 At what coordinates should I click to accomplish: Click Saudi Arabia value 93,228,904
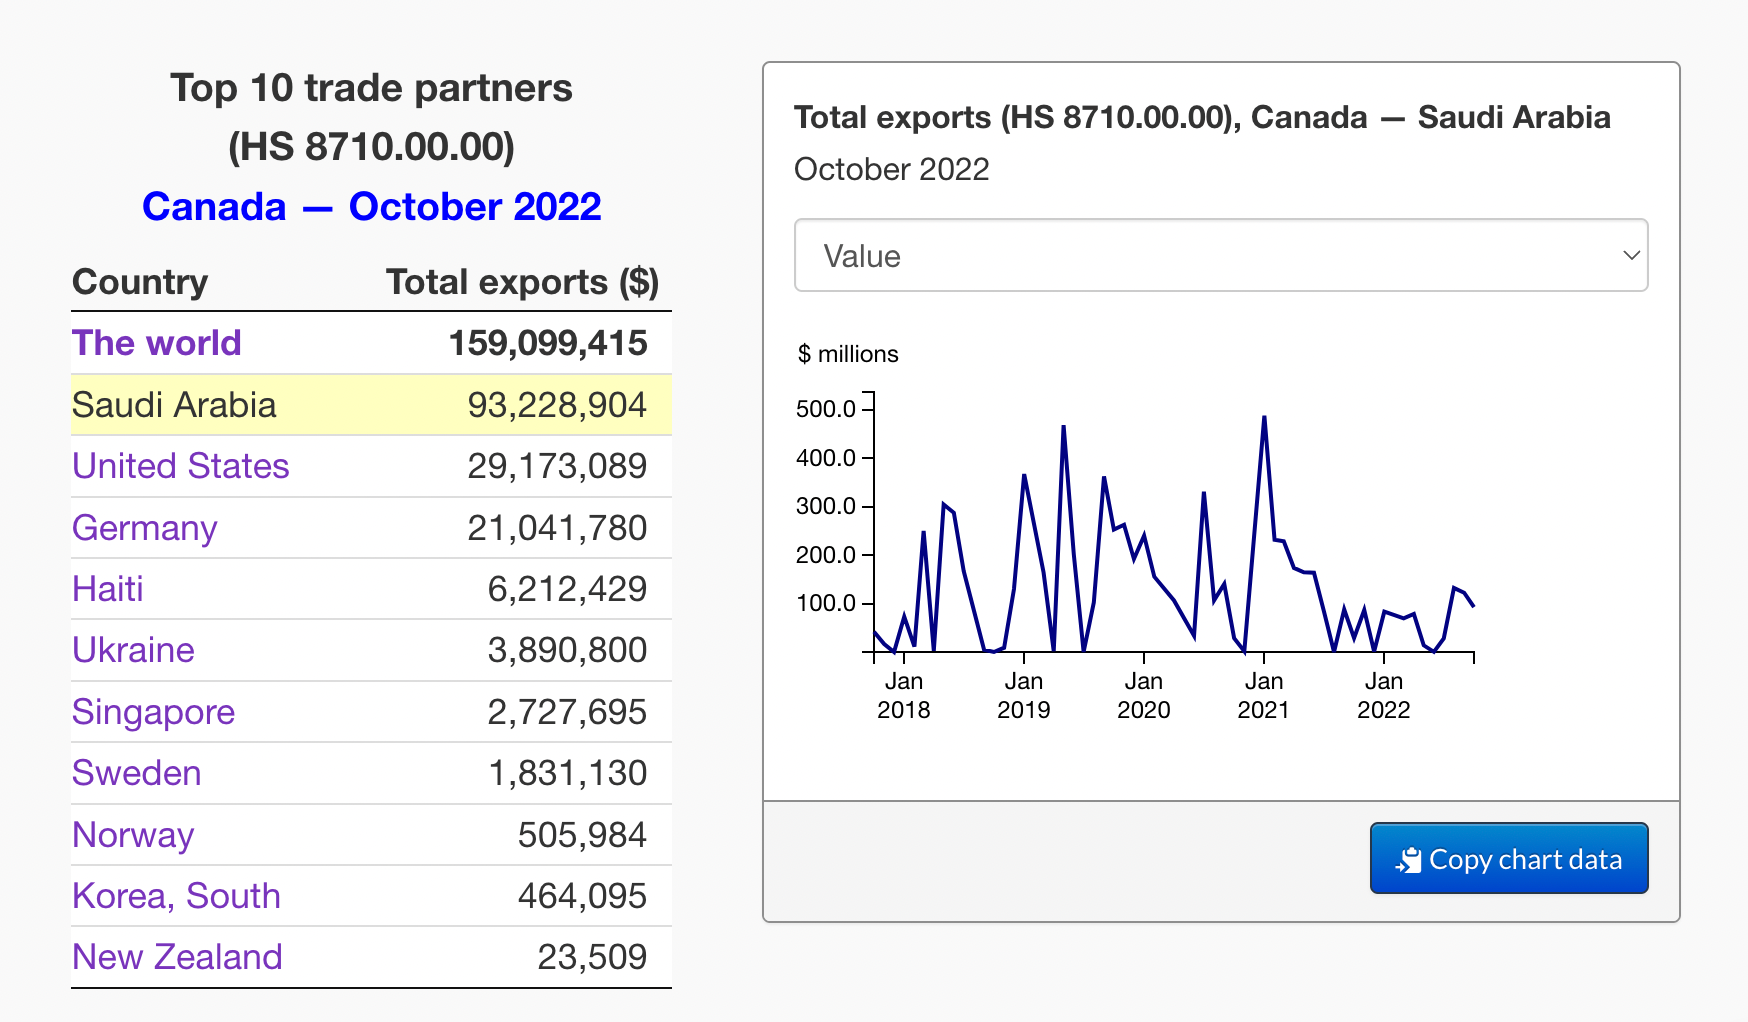tap(557, 405)
